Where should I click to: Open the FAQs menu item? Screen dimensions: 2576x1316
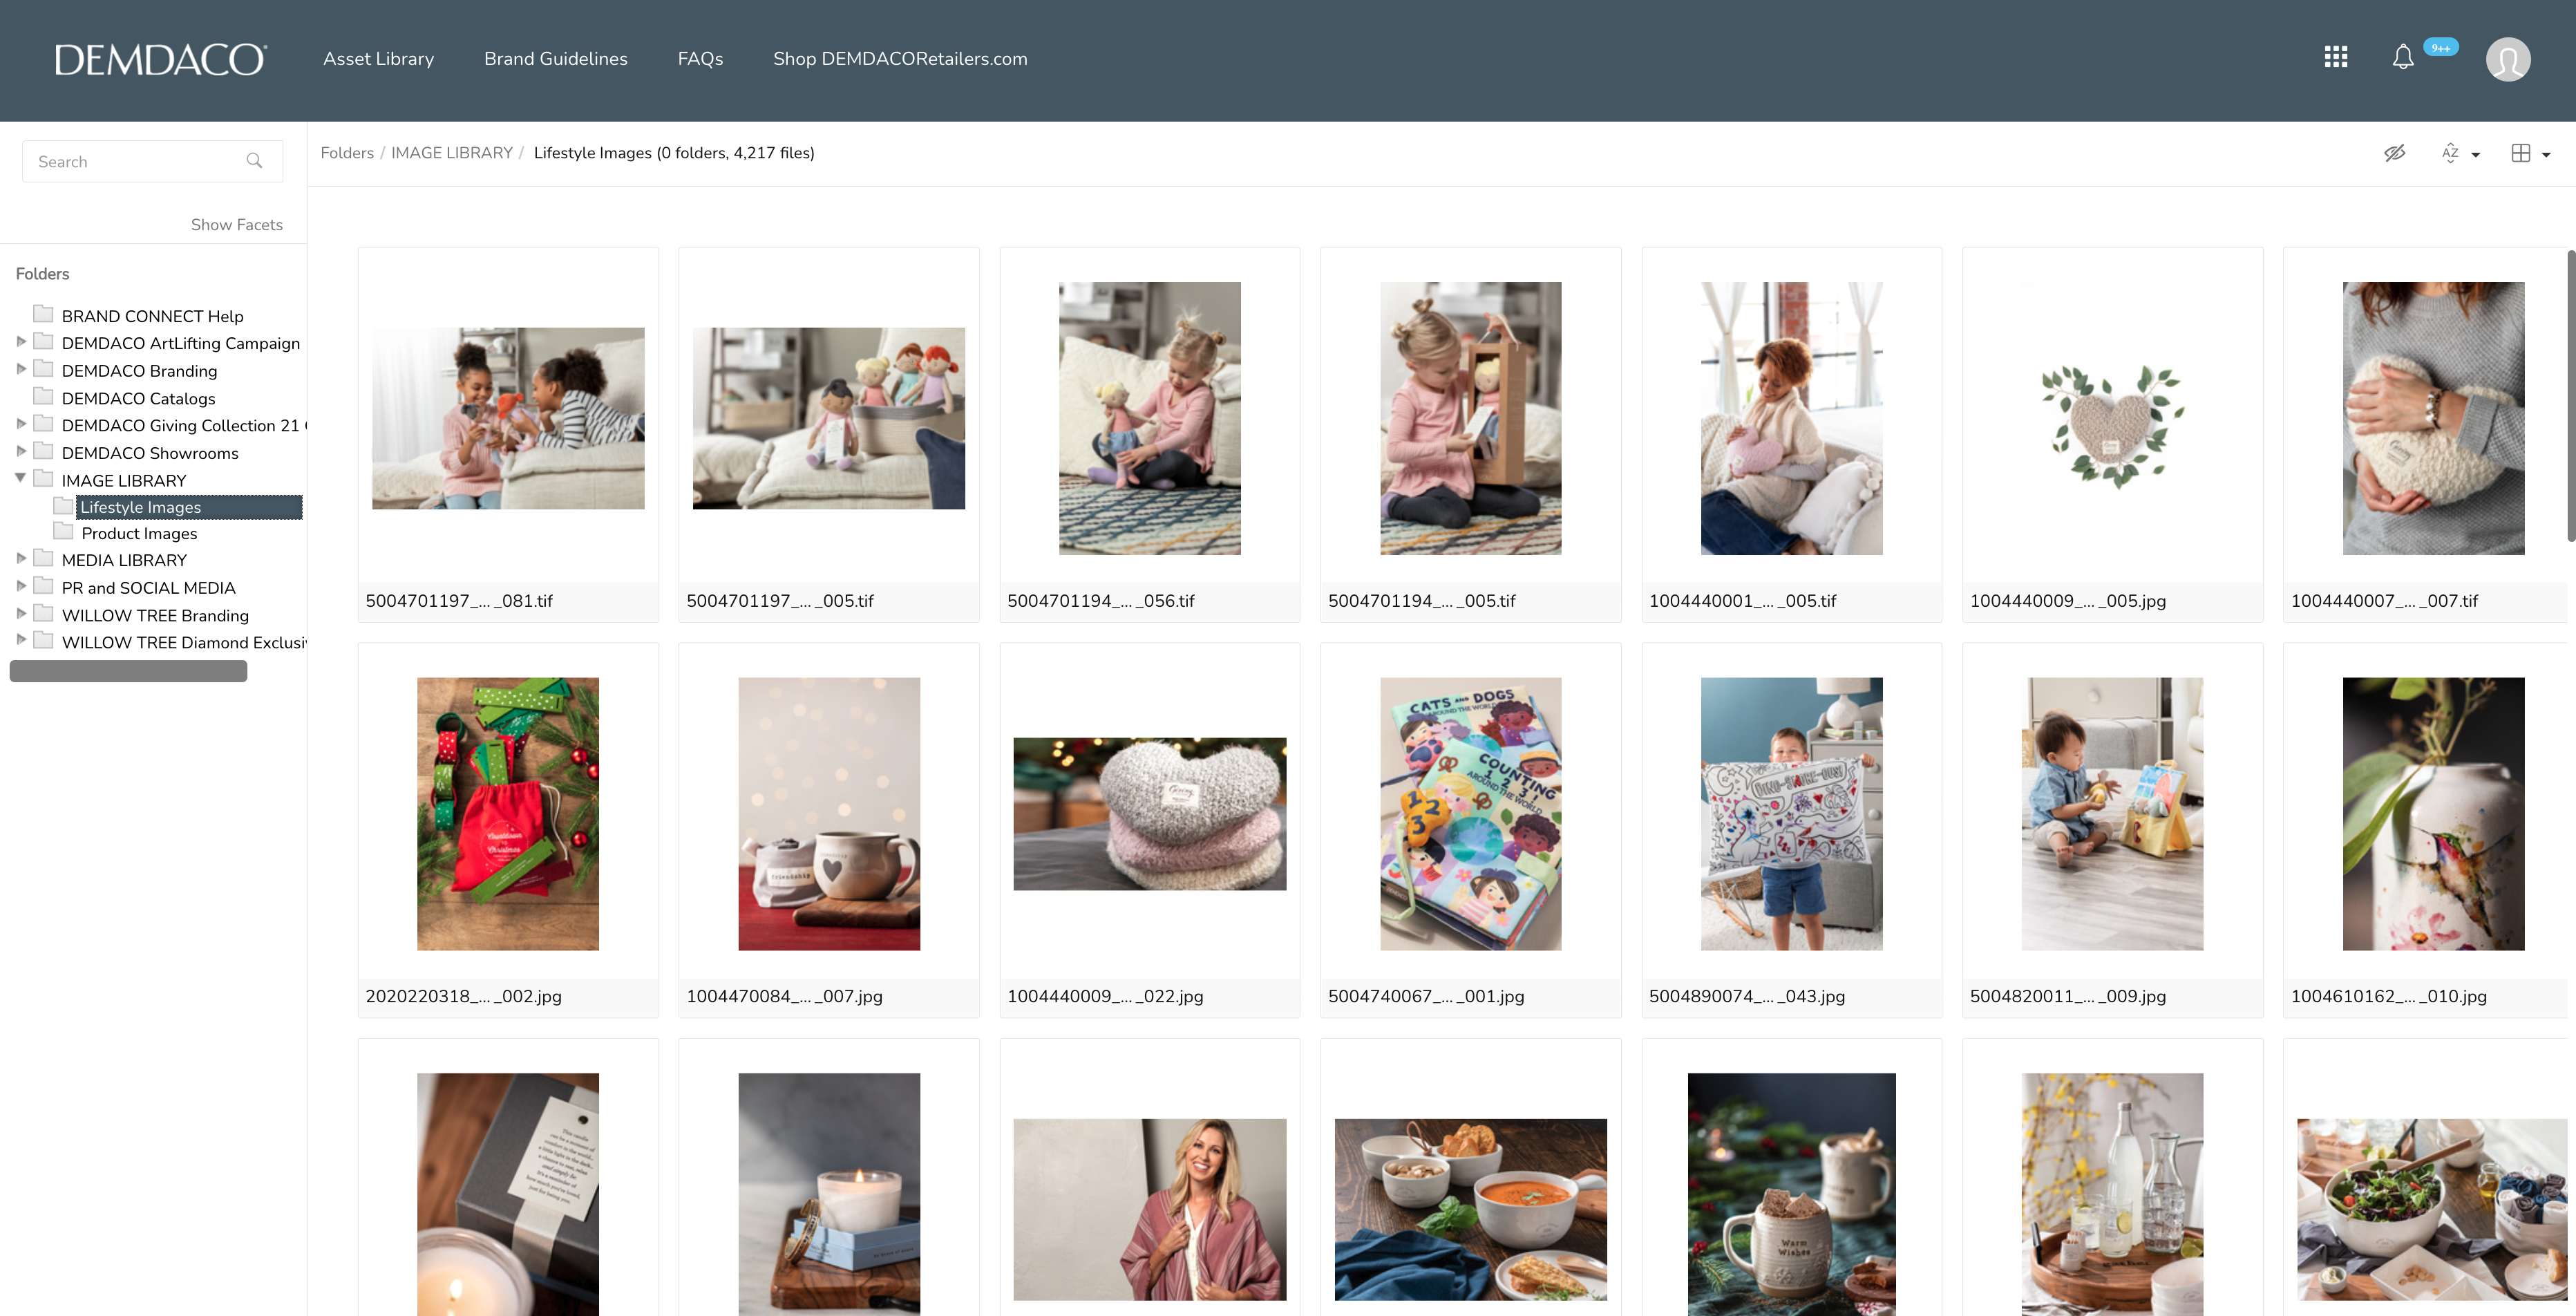[x=700, y=59]
